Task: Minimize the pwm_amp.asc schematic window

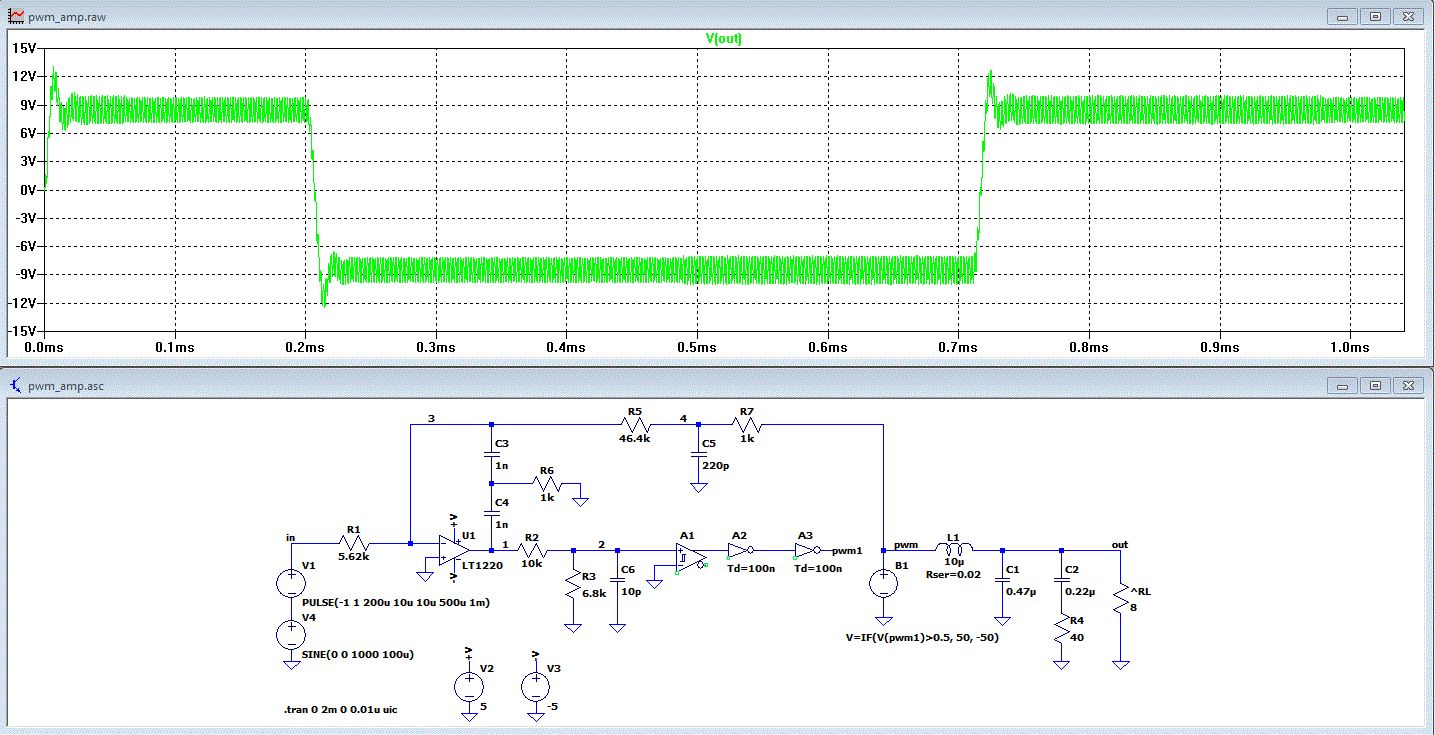Action: click(x=1343, y=385)
